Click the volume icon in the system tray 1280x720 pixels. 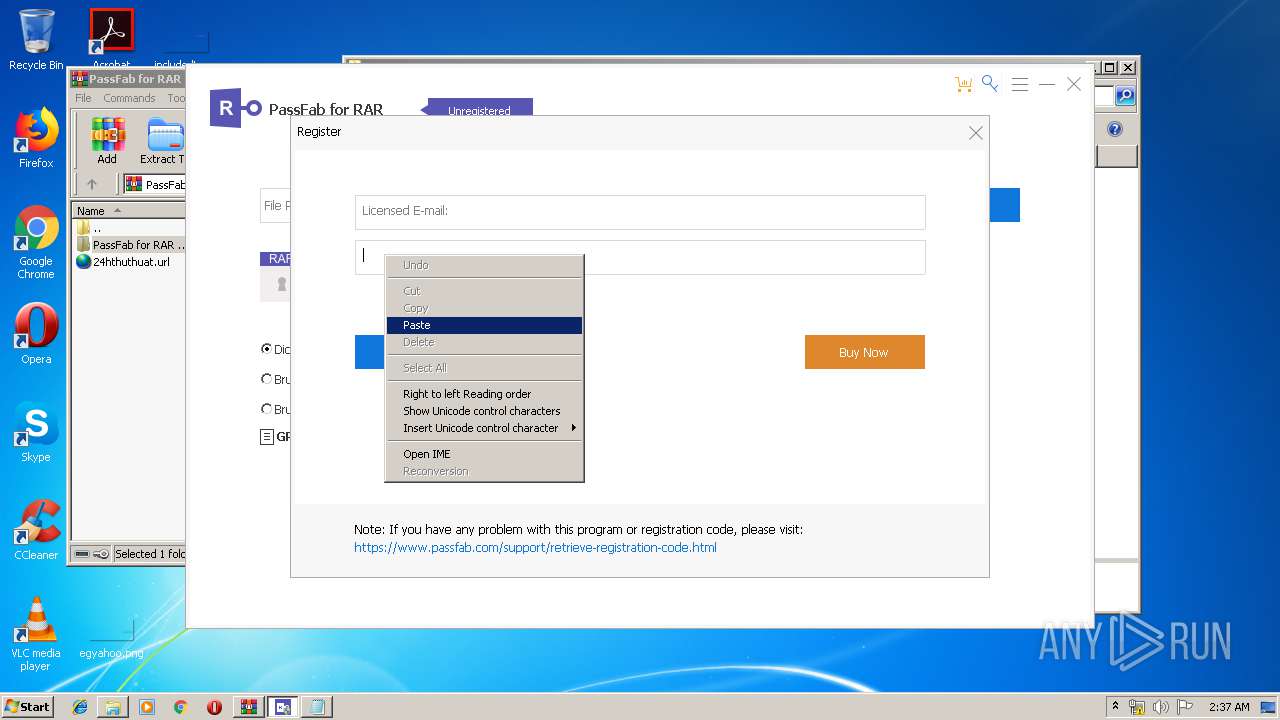[1160, 707]
